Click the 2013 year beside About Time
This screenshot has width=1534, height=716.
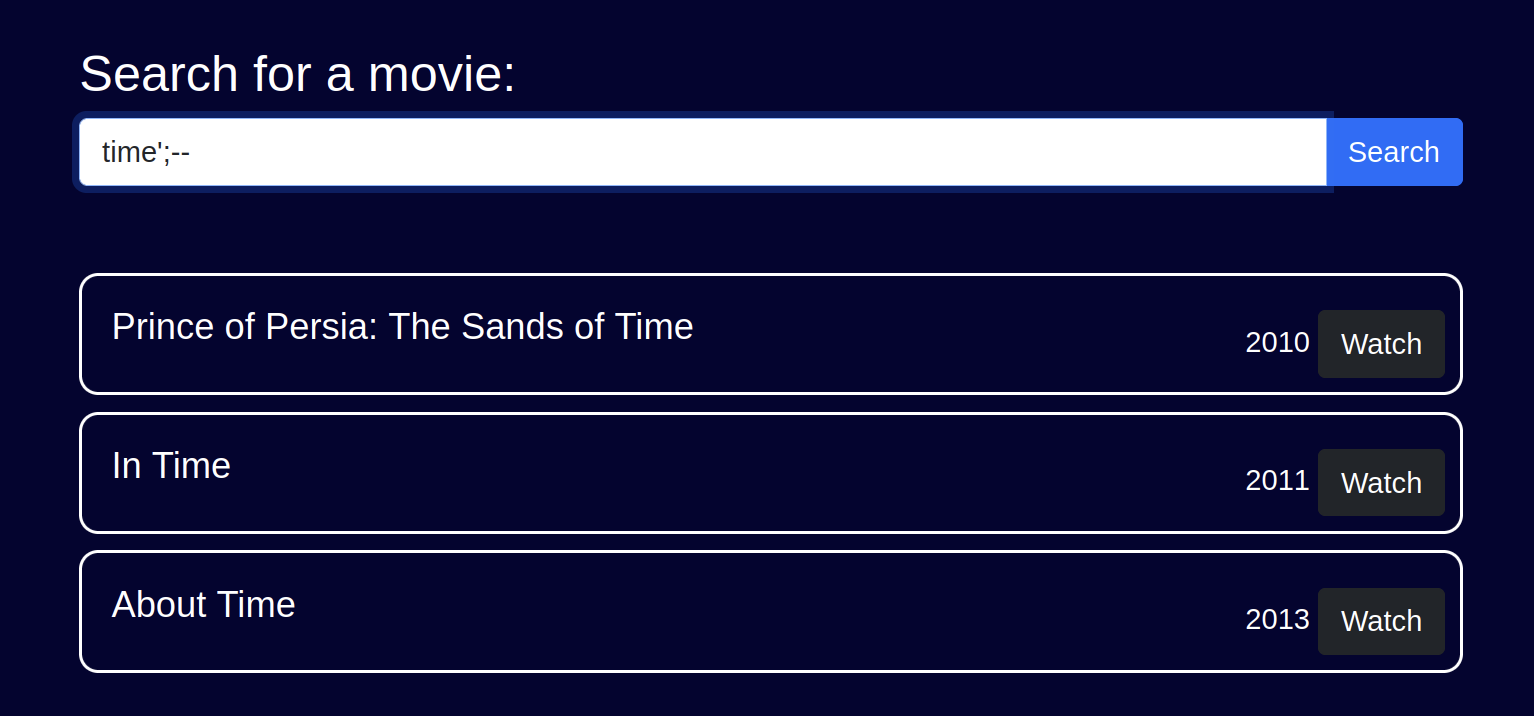[x=1277, y=620]
